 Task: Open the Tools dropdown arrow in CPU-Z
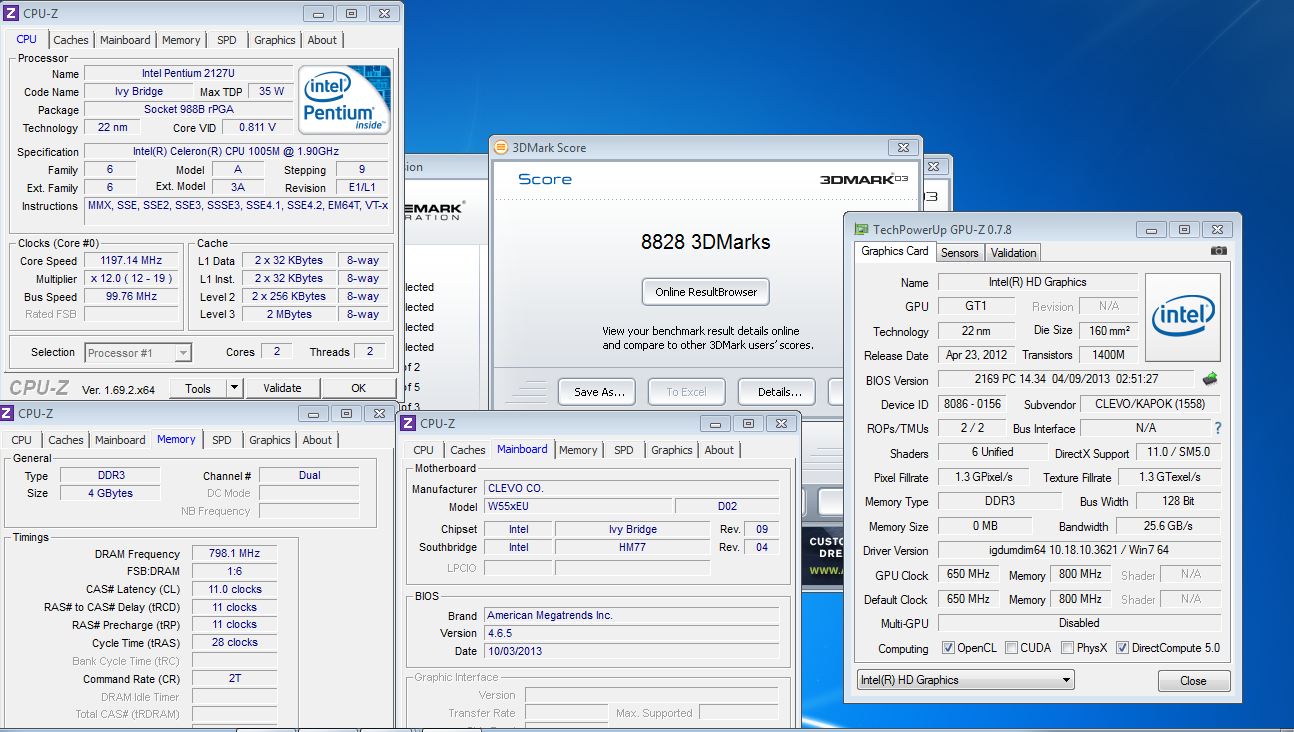pos(234,388)
